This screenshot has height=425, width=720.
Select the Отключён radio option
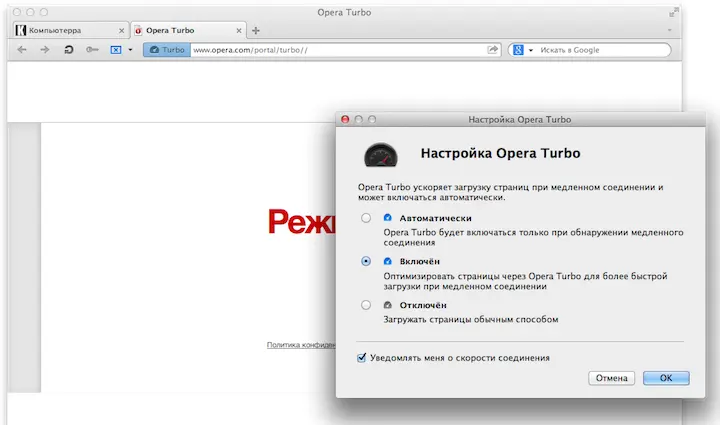coord(366,305)
